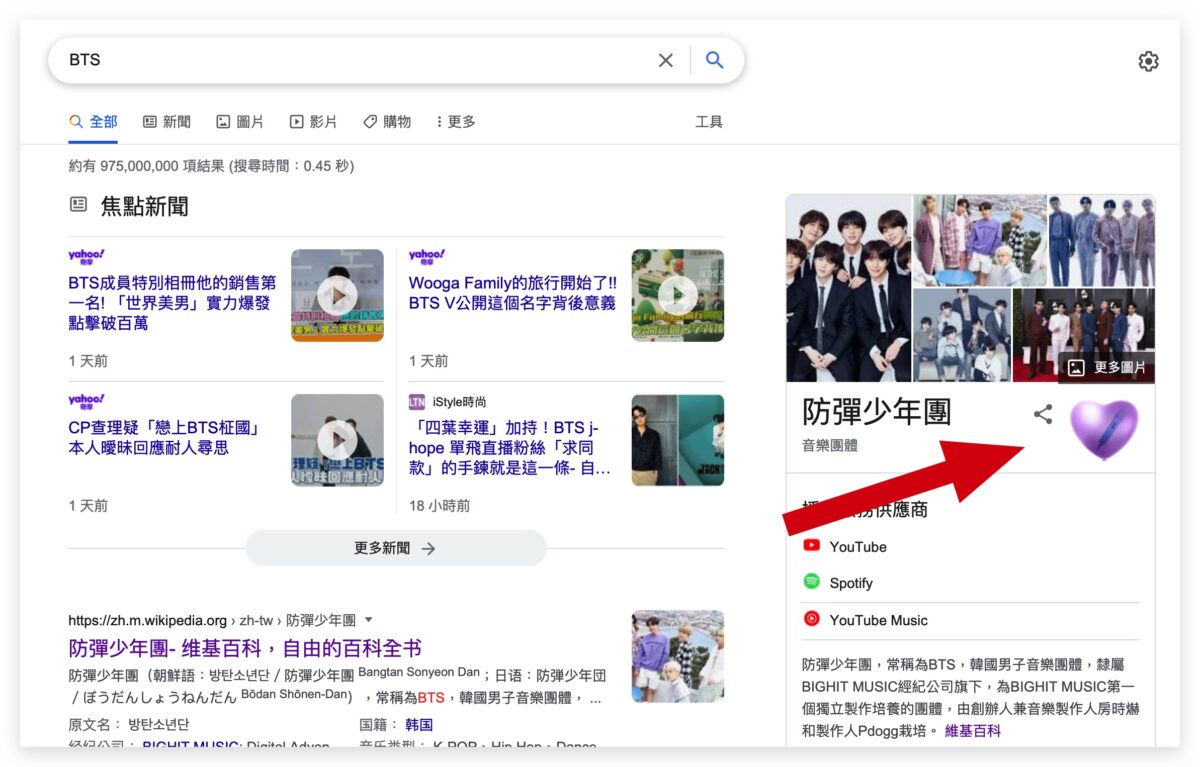Screen dimensions: 1200x767
Task: Clear the BTS search query
Action: tap(665, 60)
